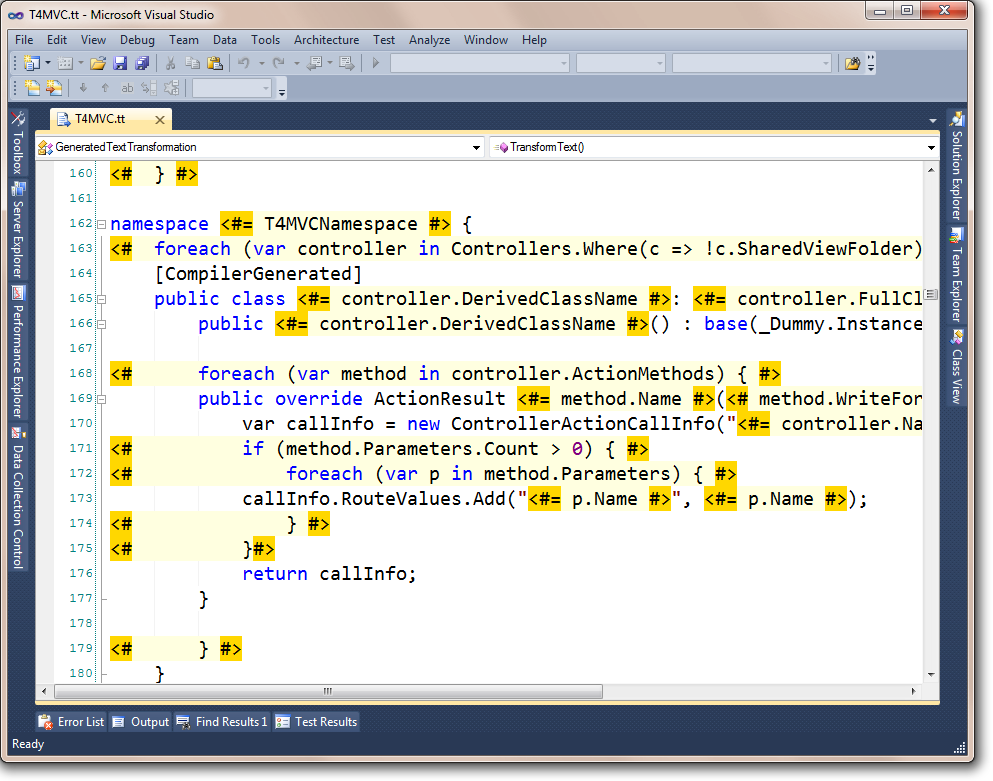Open the Error List panel

pyautogui.click(x=71, y=722)
